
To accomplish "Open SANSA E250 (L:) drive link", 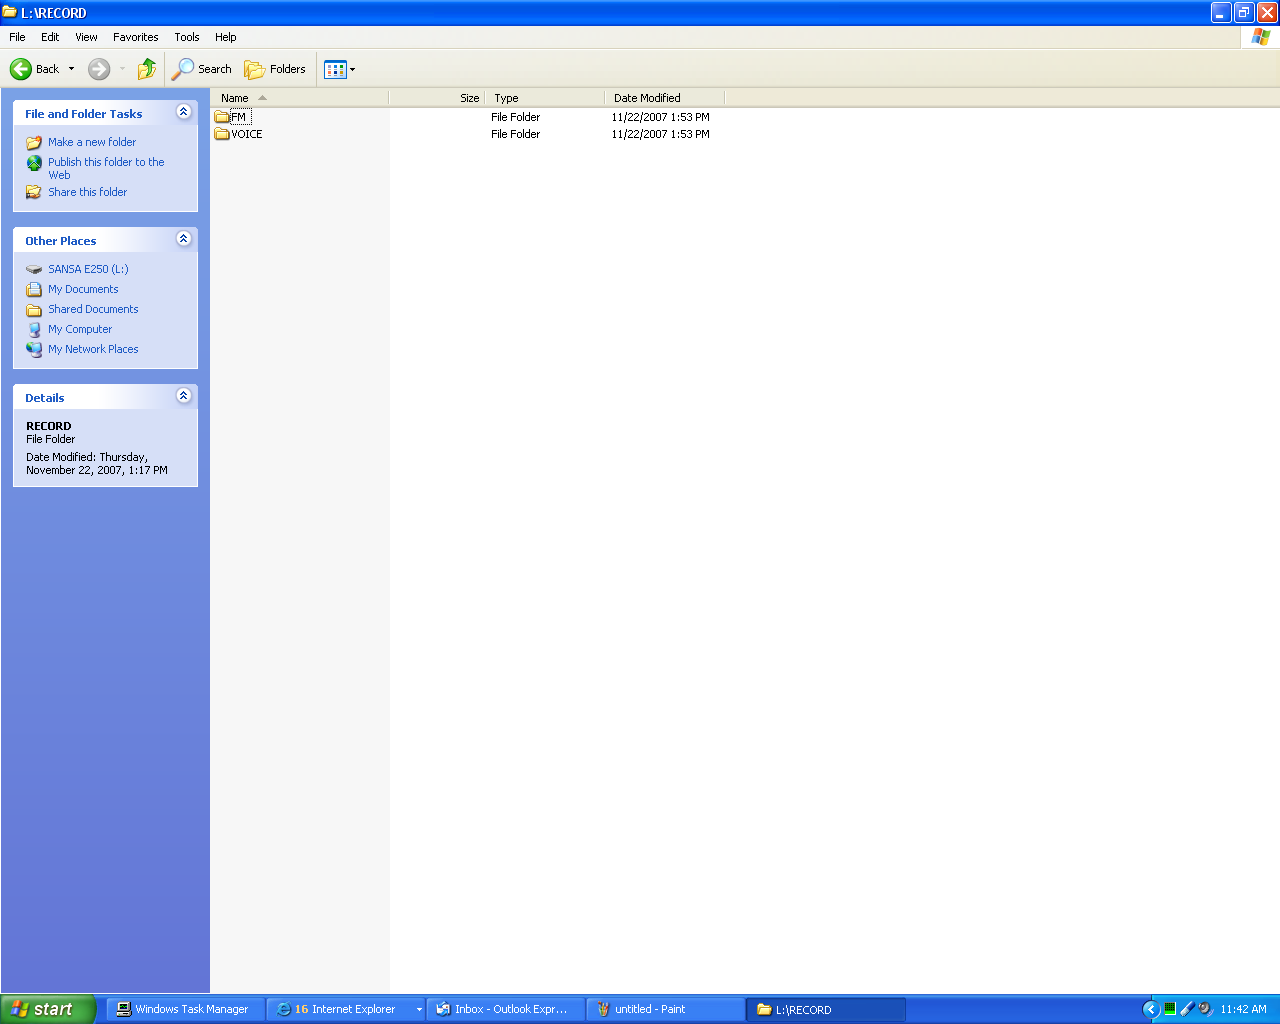I will [x=88, y=269].
